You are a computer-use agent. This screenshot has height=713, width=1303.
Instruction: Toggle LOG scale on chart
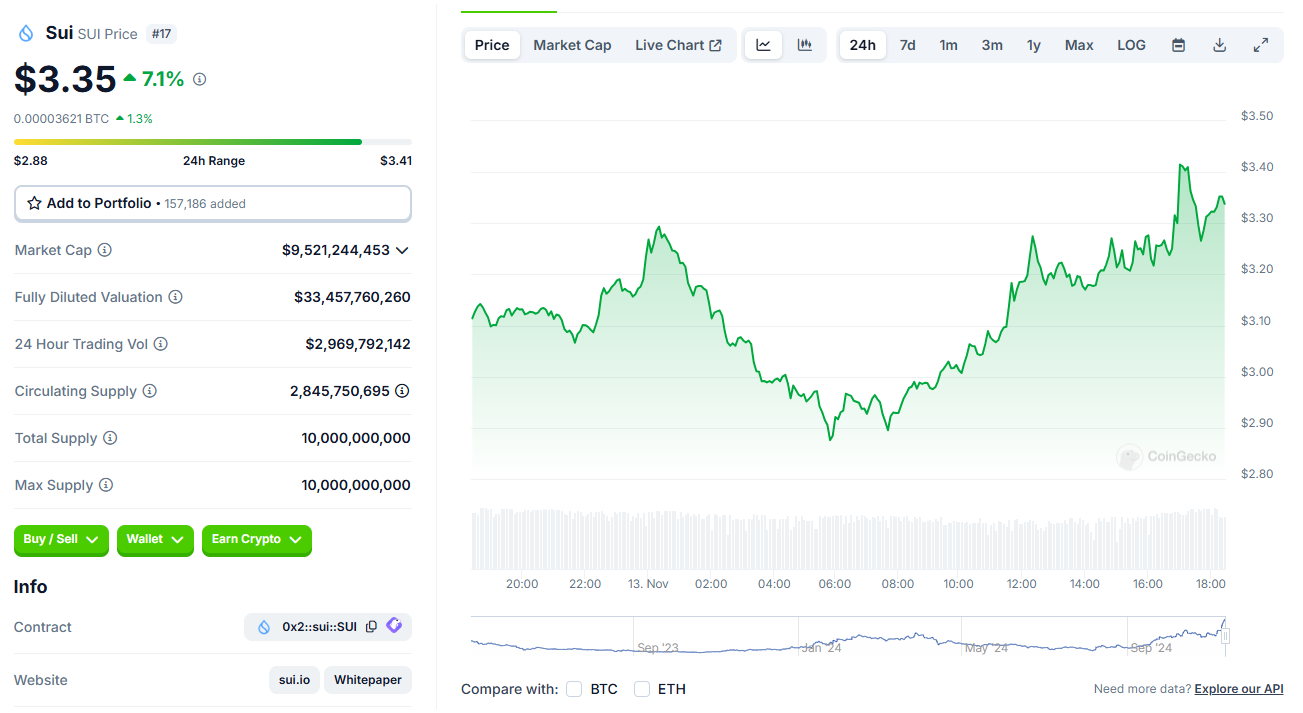click(x=1132, y=45)
